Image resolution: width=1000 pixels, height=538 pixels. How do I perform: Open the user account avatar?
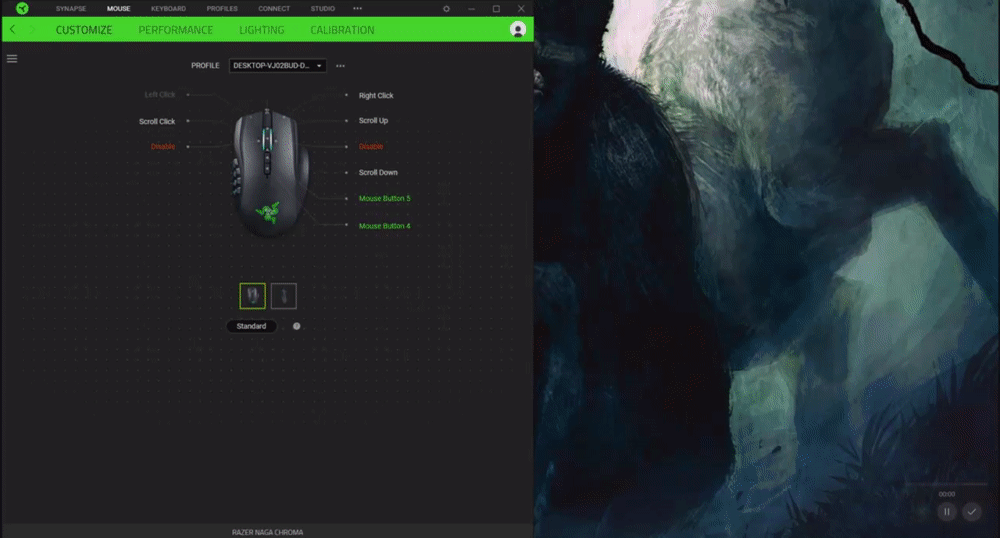518,29
